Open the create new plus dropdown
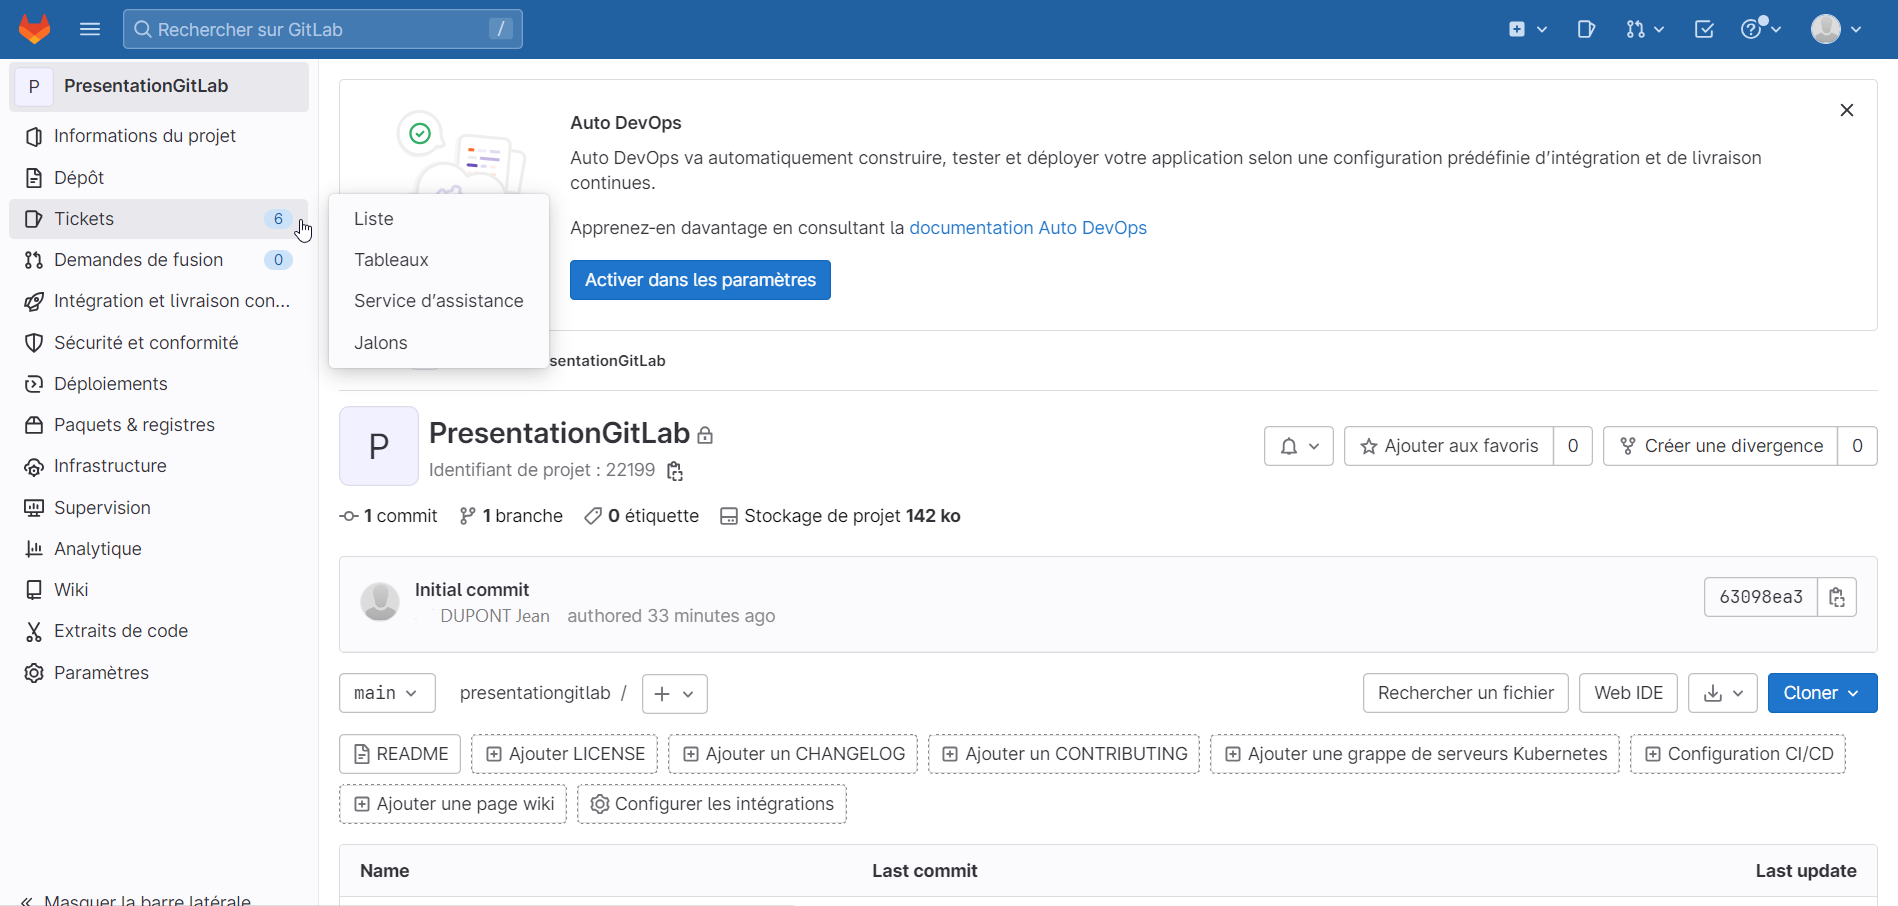This screenshot has height=906, width=1898. (x=1527, y=29)
